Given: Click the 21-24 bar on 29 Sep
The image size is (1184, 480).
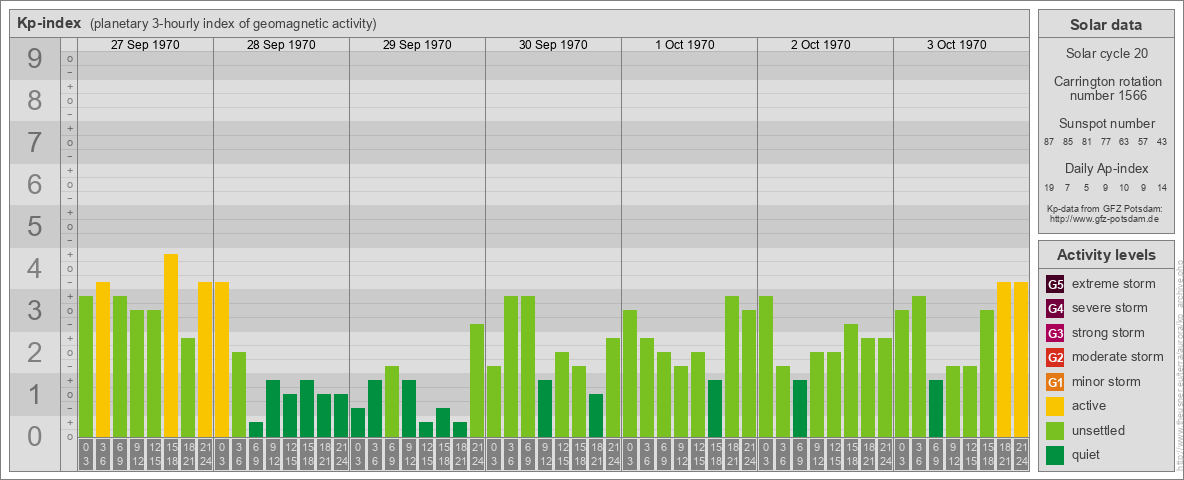Looking at the screenshot, I should (x=476, y=380).
